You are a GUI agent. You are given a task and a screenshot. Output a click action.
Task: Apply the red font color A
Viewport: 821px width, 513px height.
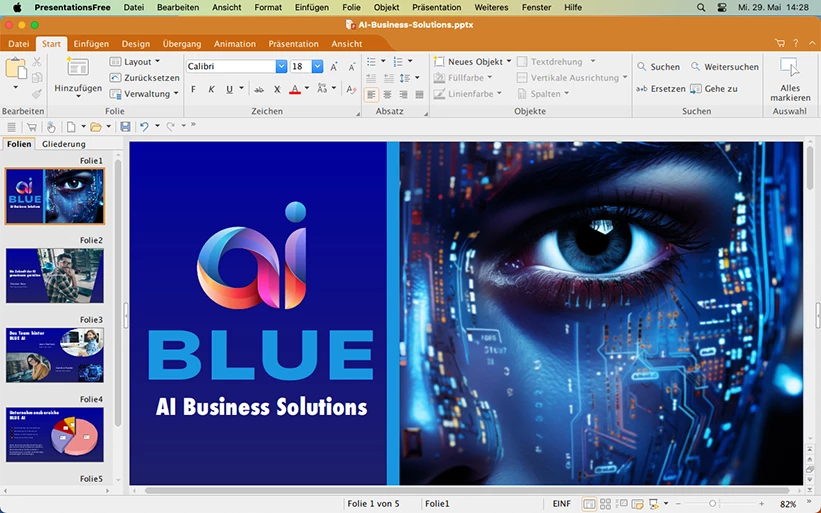pyautogui.click(x=295, y=90)
